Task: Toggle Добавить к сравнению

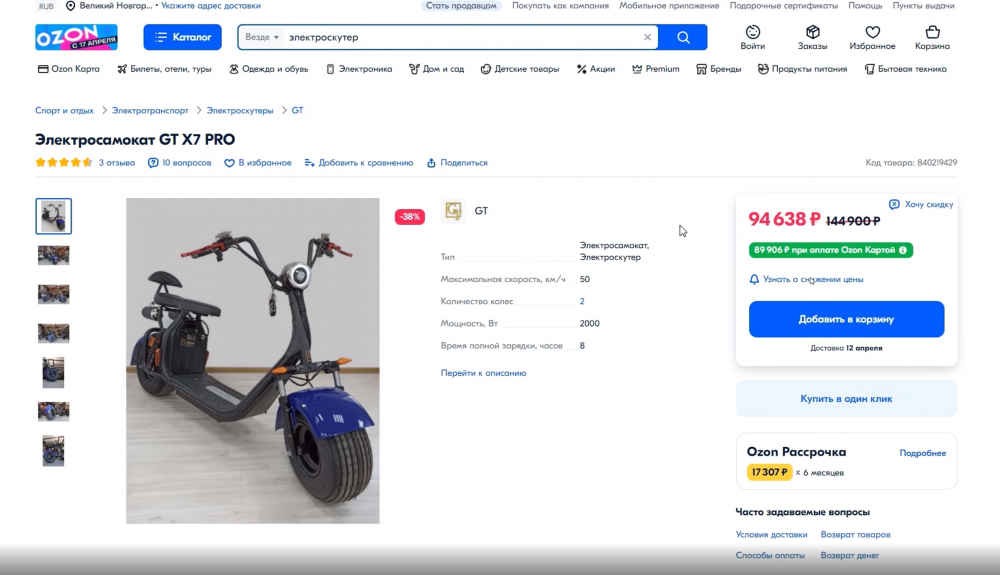Action: point(358,163)
